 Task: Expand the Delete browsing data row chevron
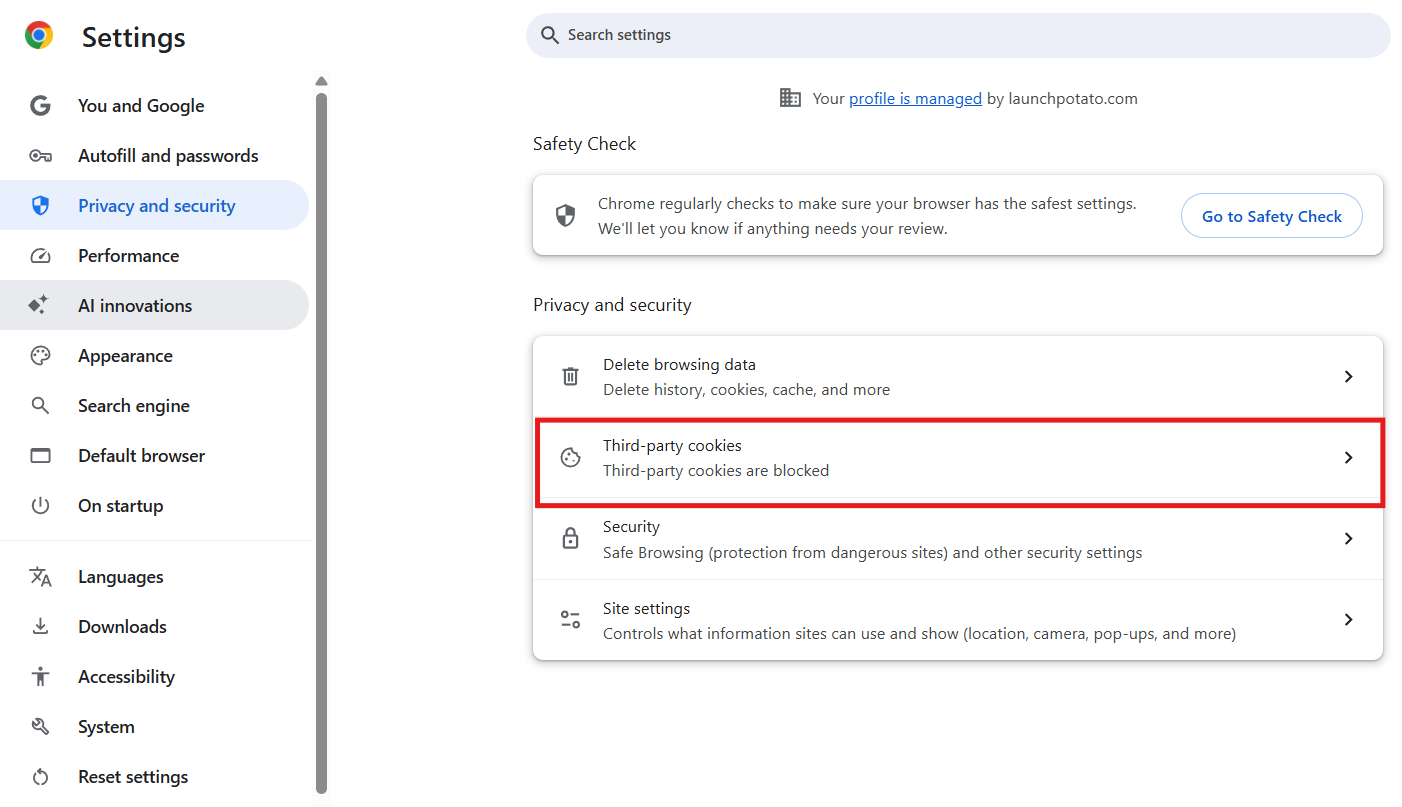[1348, 377]
